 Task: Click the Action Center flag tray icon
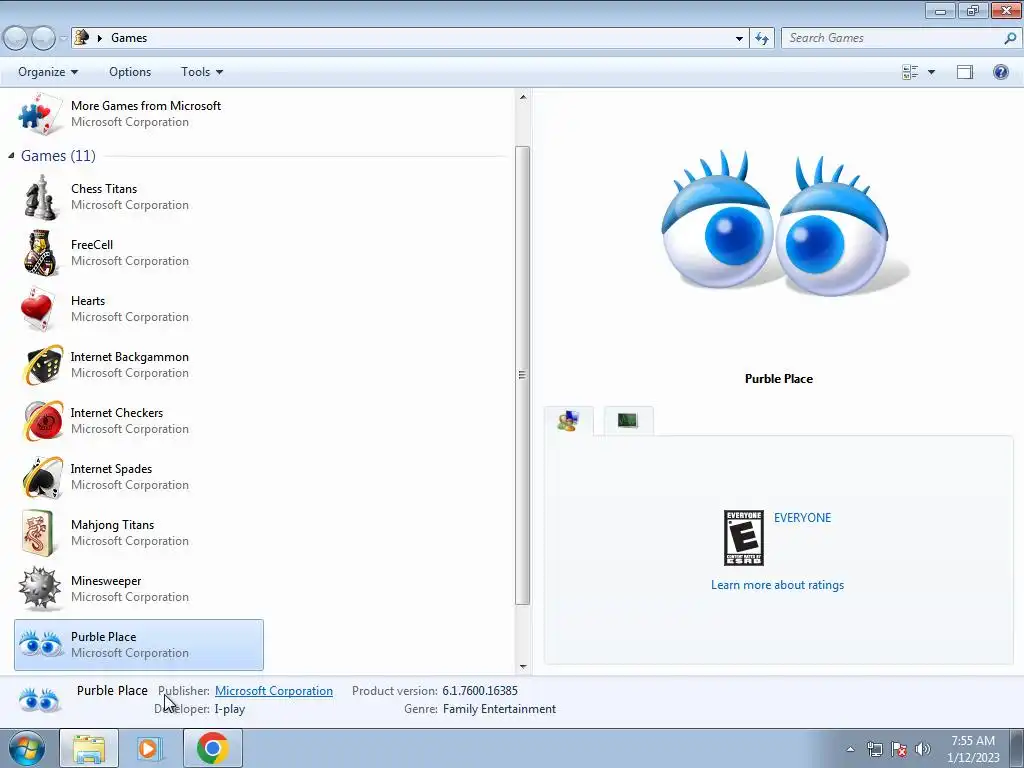click(899, 749)
